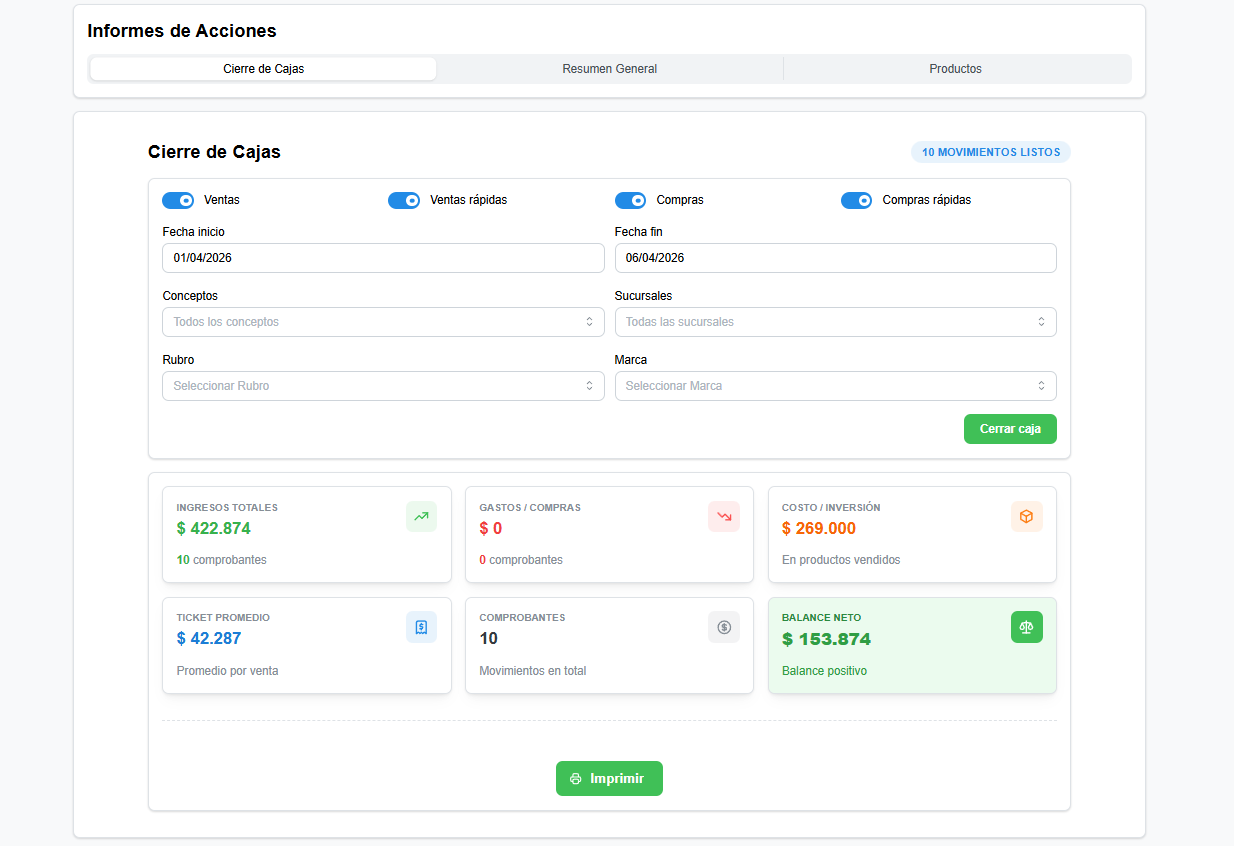Image resolution: width=1234 pixels, height=846 pixels.
Task: Click the Fecha fin date field
Action: (x=835, y=258)
